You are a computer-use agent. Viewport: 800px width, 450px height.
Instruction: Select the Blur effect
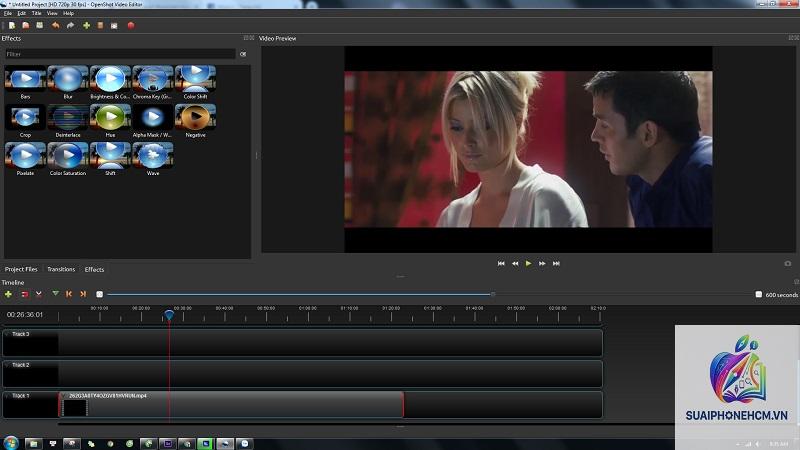pos(68,83)
